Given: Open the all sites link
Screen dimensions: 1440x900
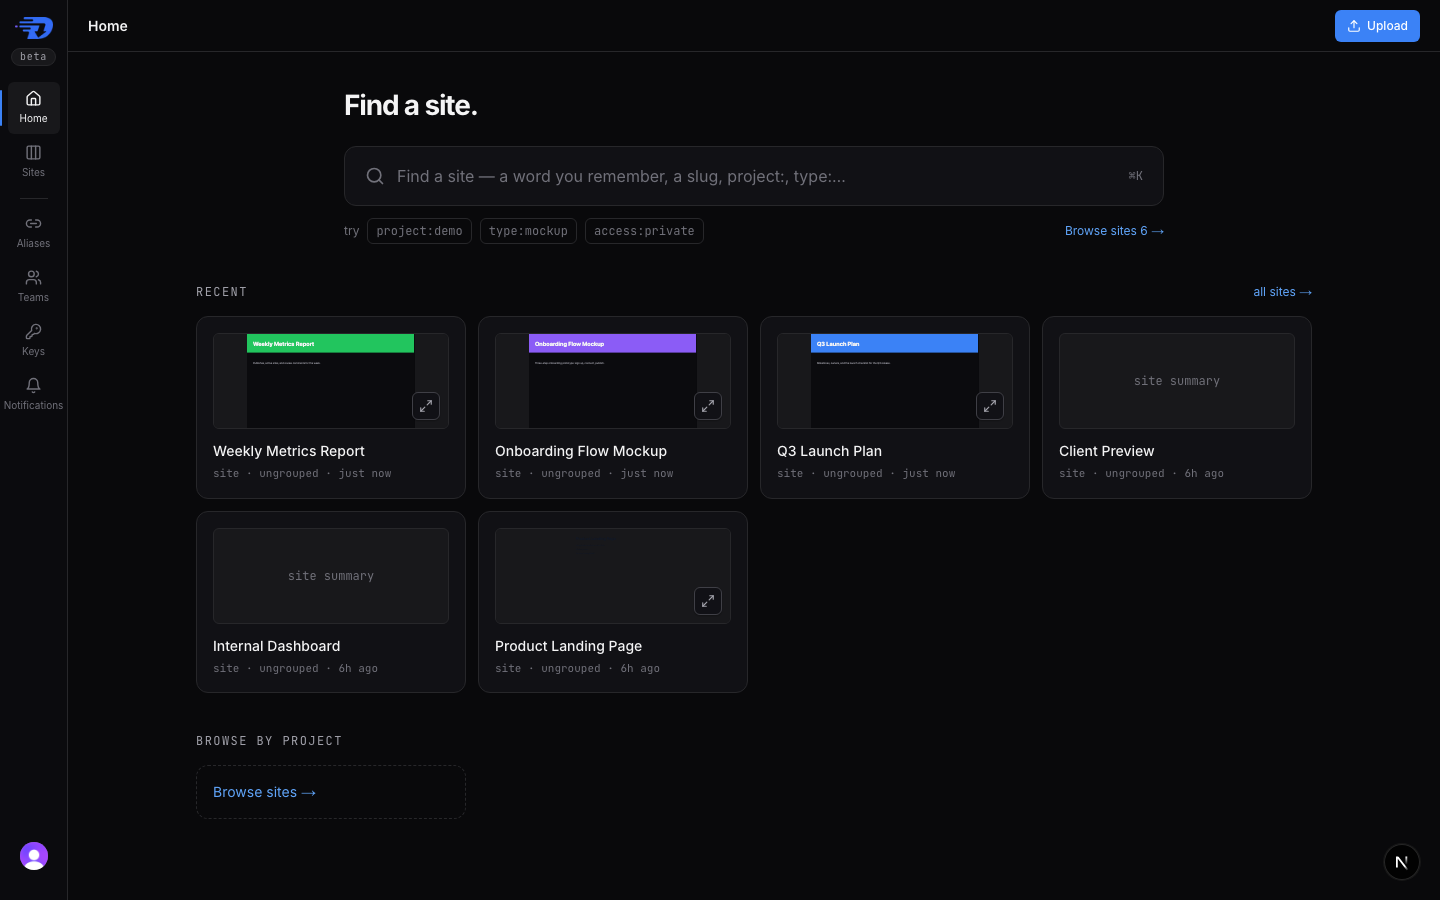Looking at the screenshot, I should [1282, 292].
